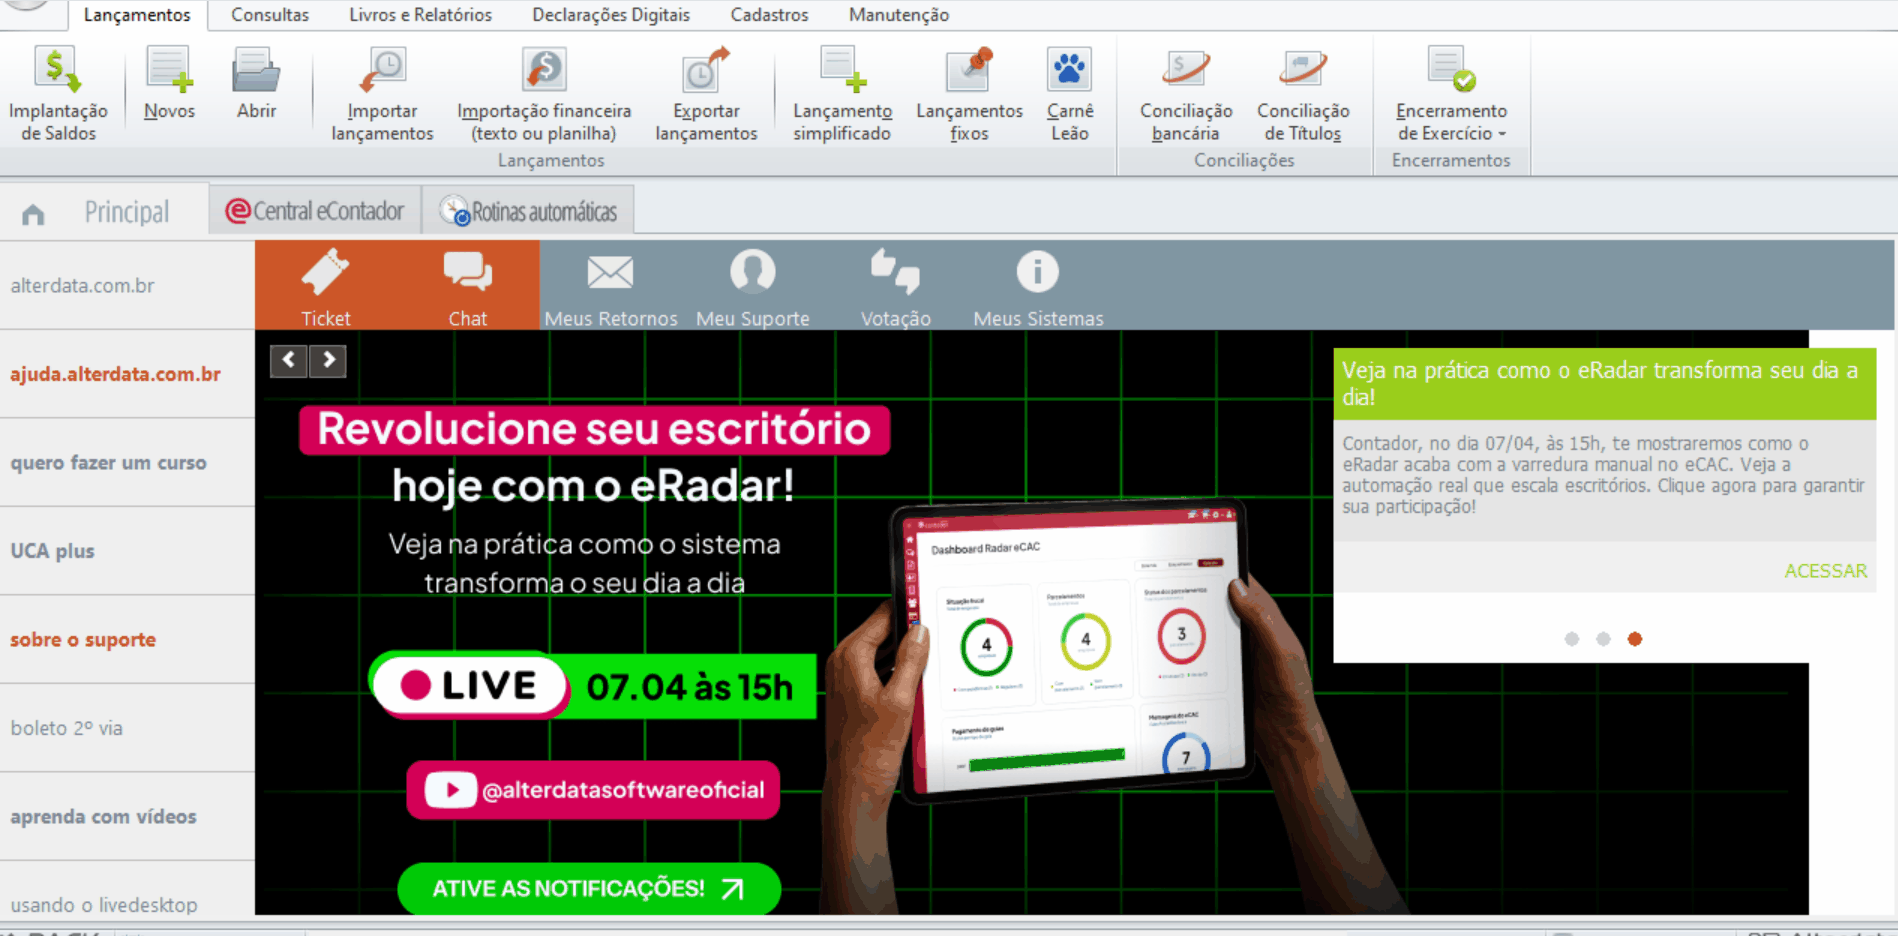The image size is (1898, 936).
Task: Select second news carousel dot
Action: click(1603, 639)
